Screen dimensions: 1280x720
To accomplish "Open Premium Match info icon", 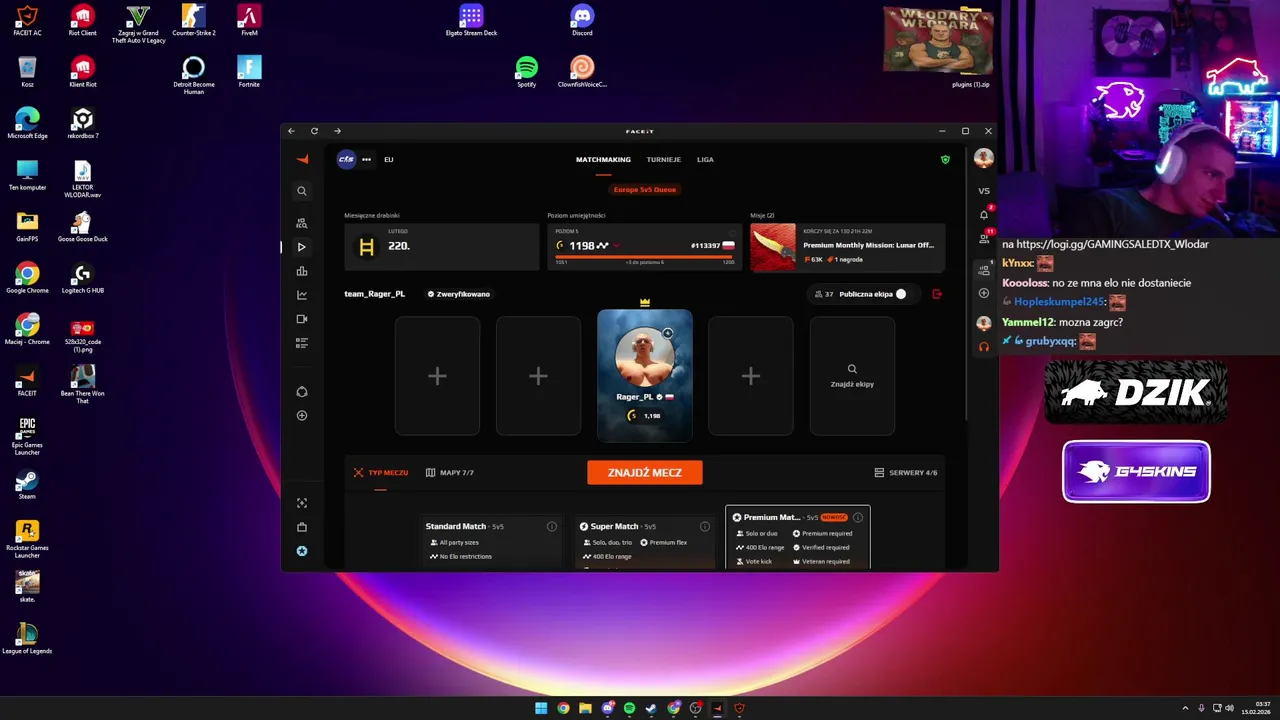I will 858,517.
